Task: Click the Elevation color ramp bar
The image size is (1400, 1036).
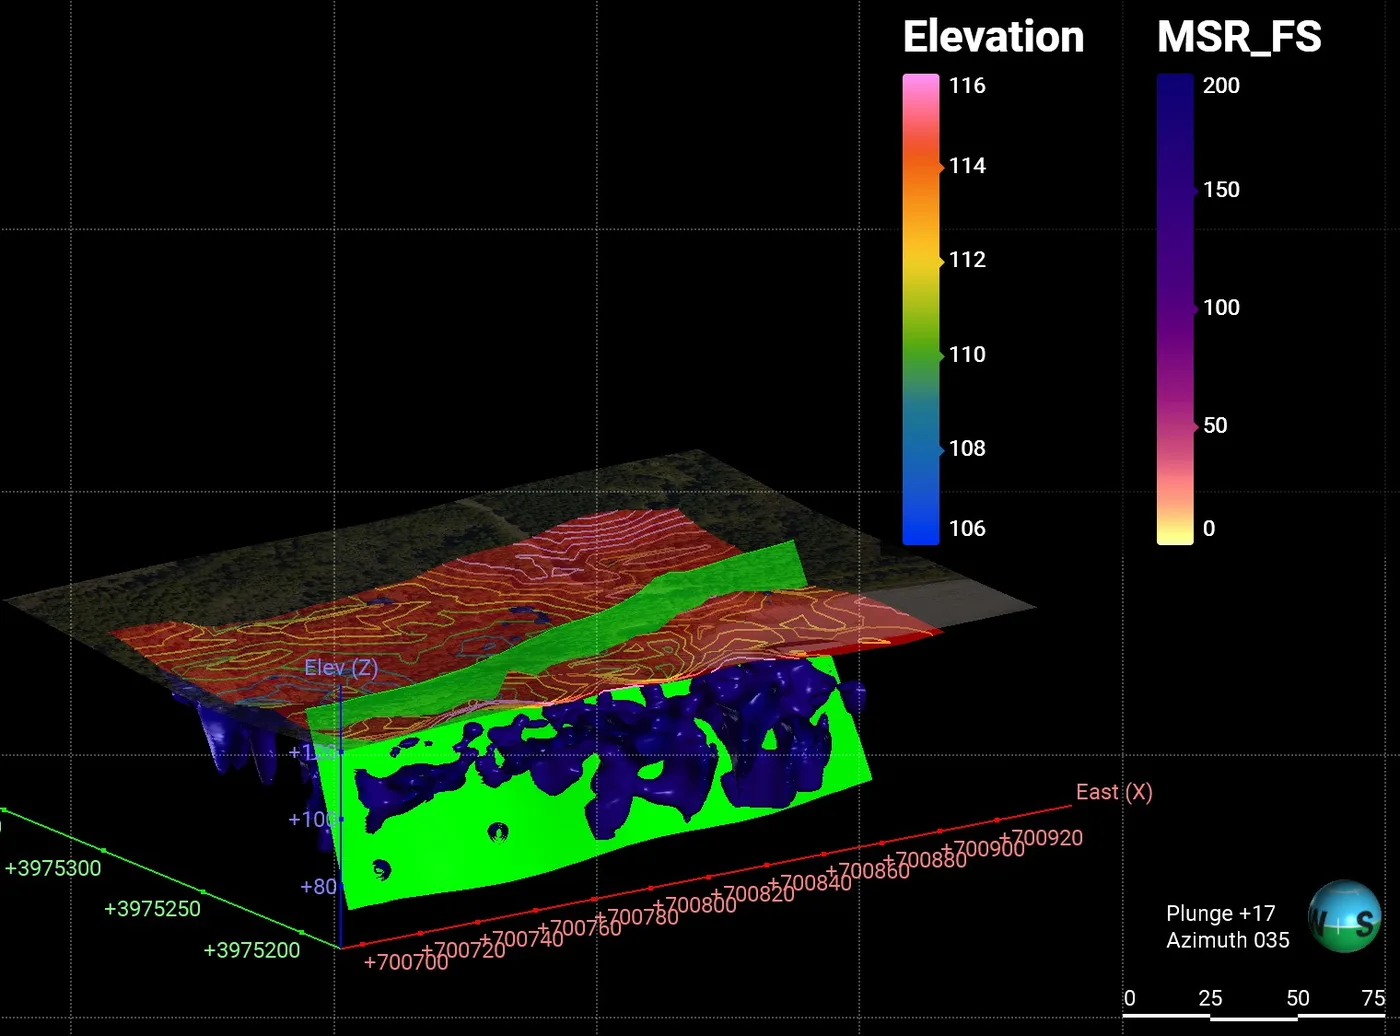Action: pos(921,309)
